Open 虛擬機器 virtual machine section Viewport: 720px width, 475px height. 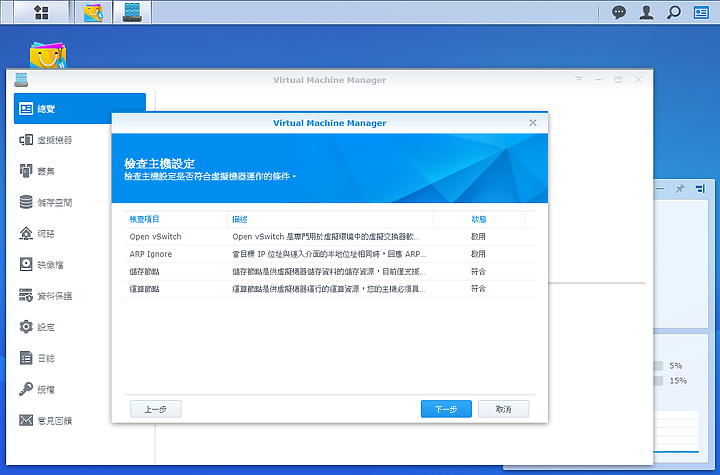(x=46, y=140)
